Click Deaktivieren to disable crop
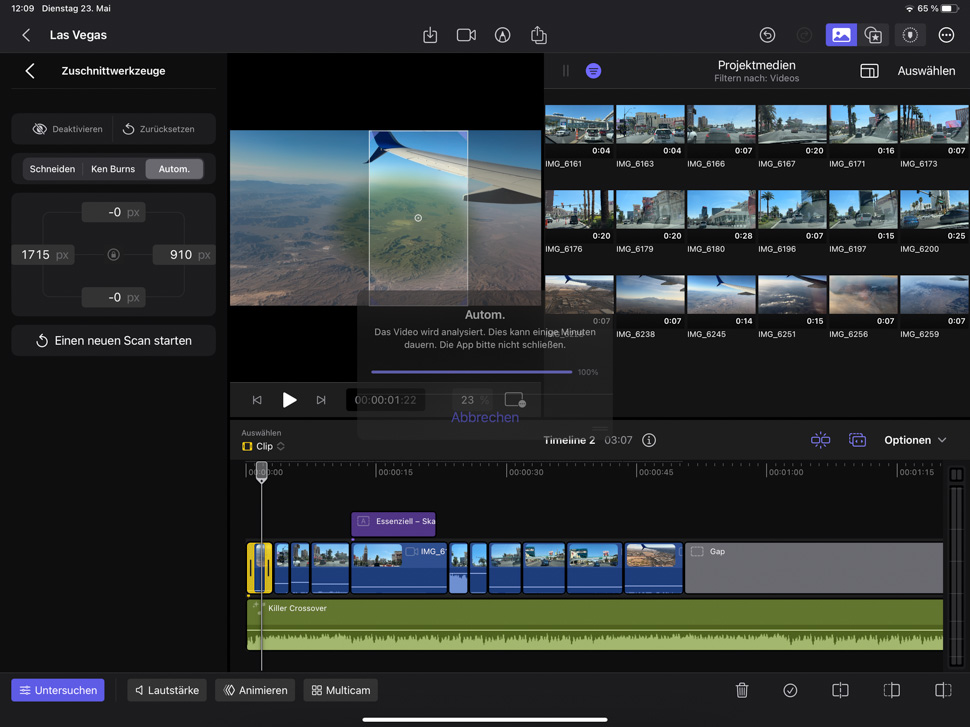 coord(67,129)
